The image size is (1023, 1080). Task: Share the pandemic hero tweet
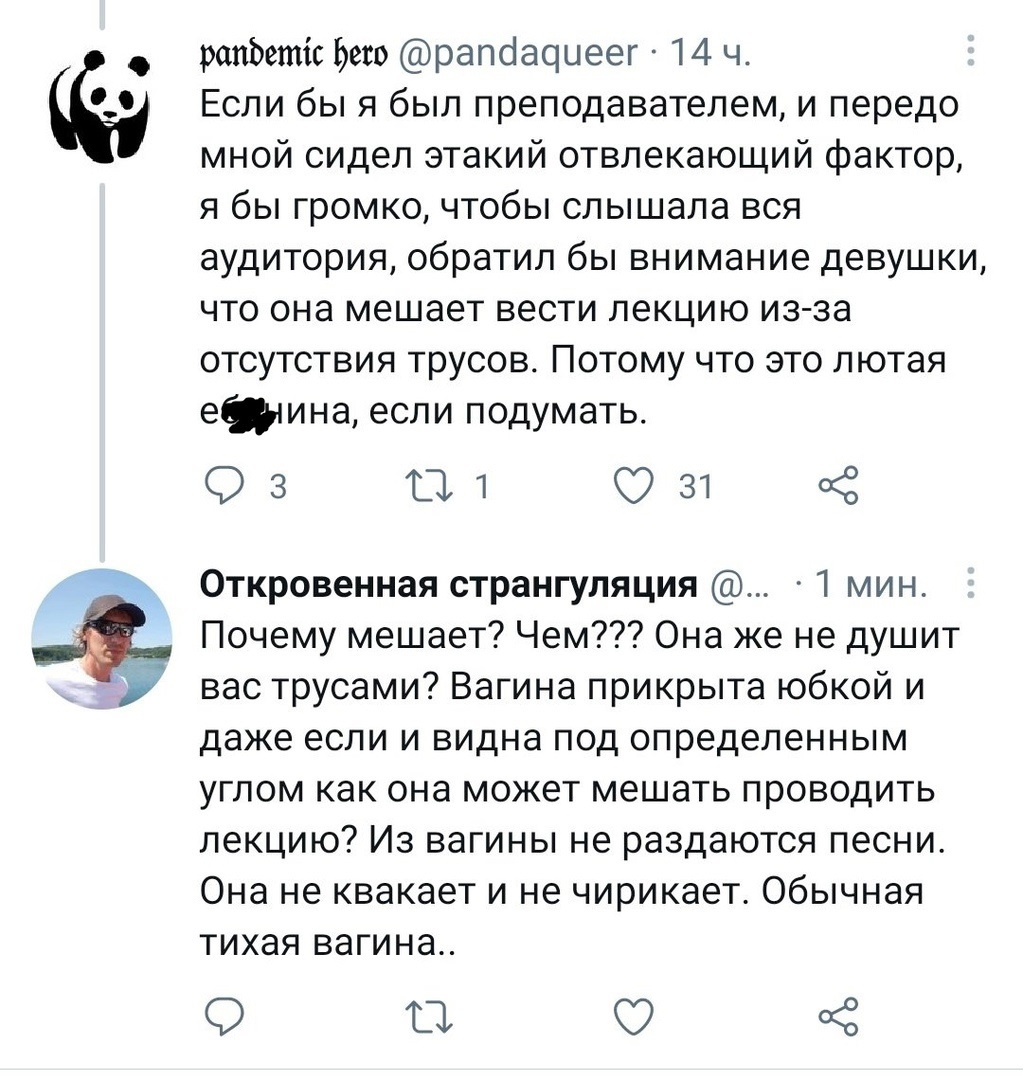[836, 486]
